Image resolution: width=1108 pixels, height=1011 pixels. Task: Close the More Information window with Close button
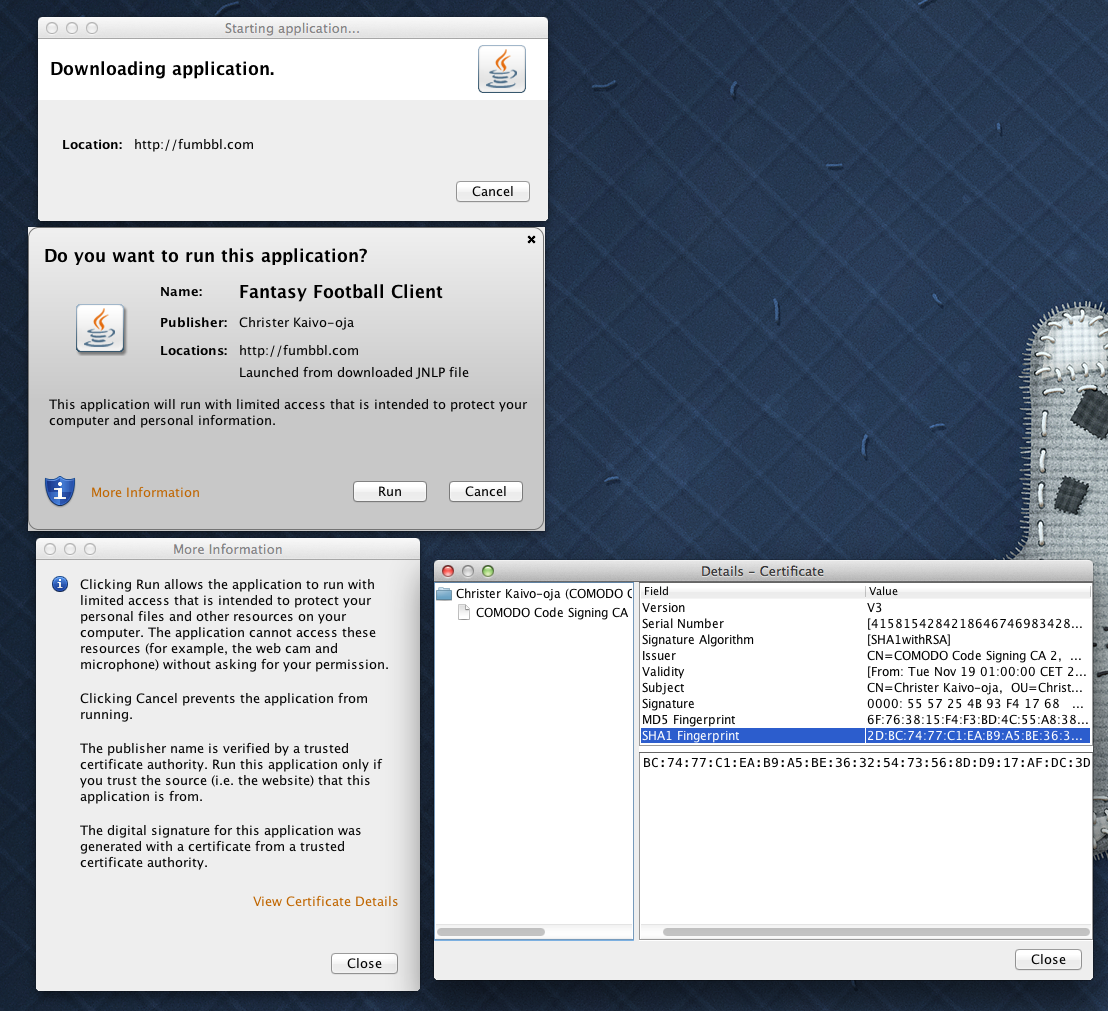[365, 964]
